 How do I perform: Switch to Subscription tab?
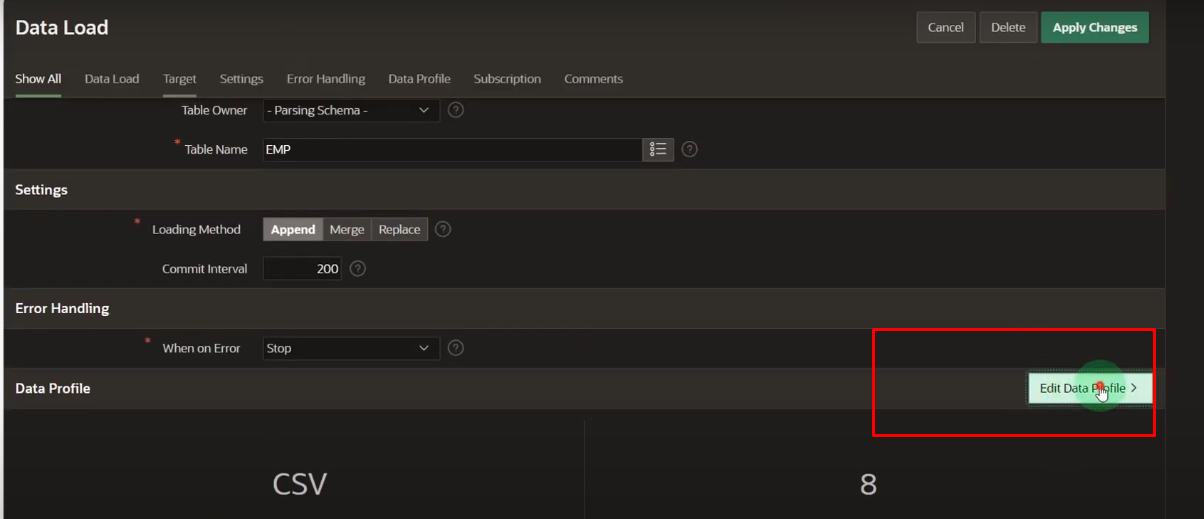pyautogui.click(x=507, y=79)
